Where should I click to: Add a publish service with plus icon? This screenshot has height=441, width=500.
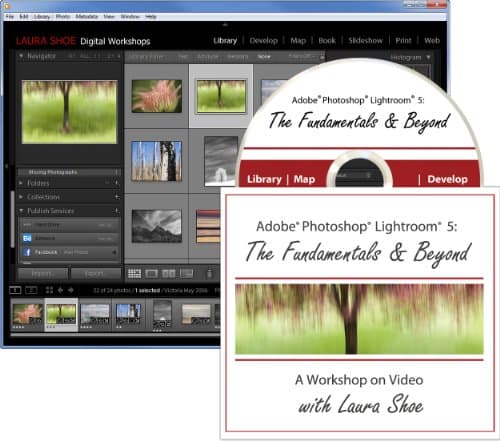[x=116, y=211]
